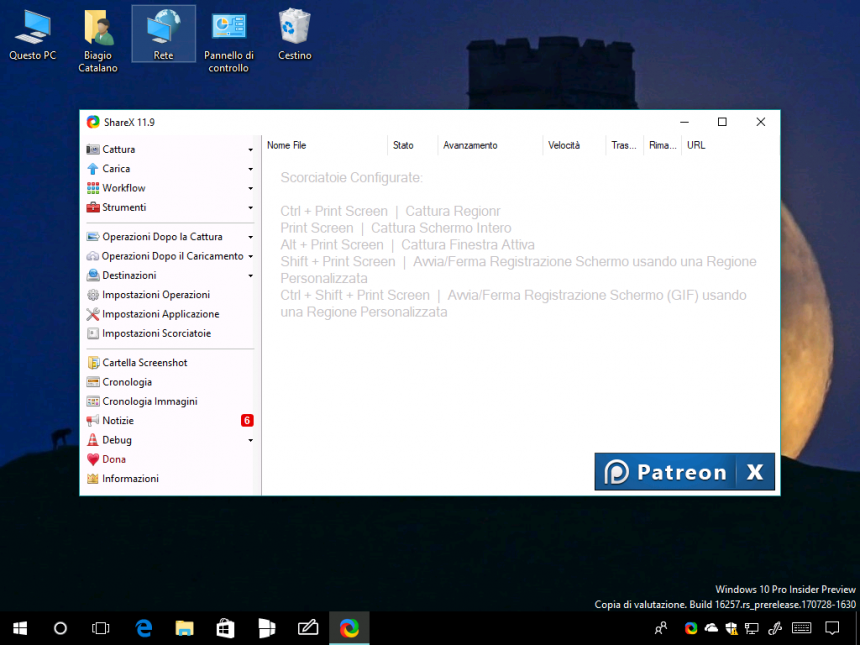Open the Action Center notification icon

click(832, 628)
